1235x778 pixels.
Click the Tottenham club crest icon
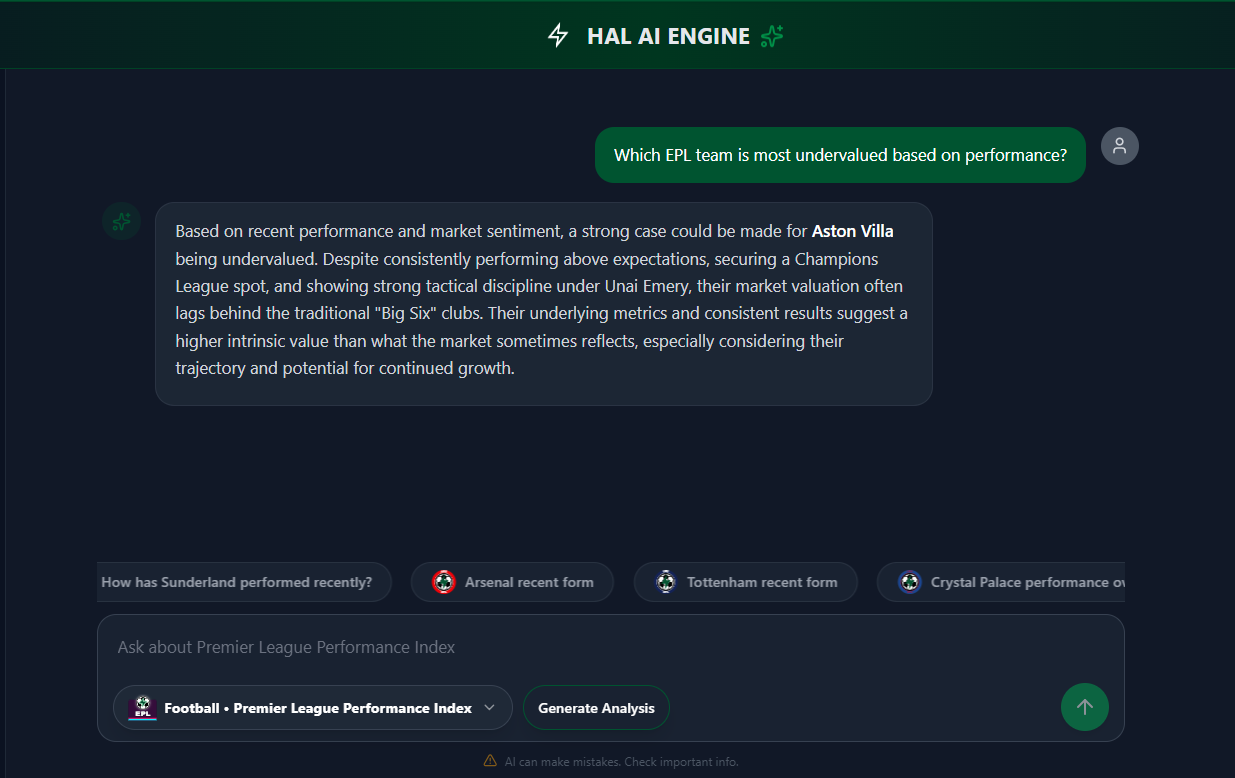[x=666, y=582]
